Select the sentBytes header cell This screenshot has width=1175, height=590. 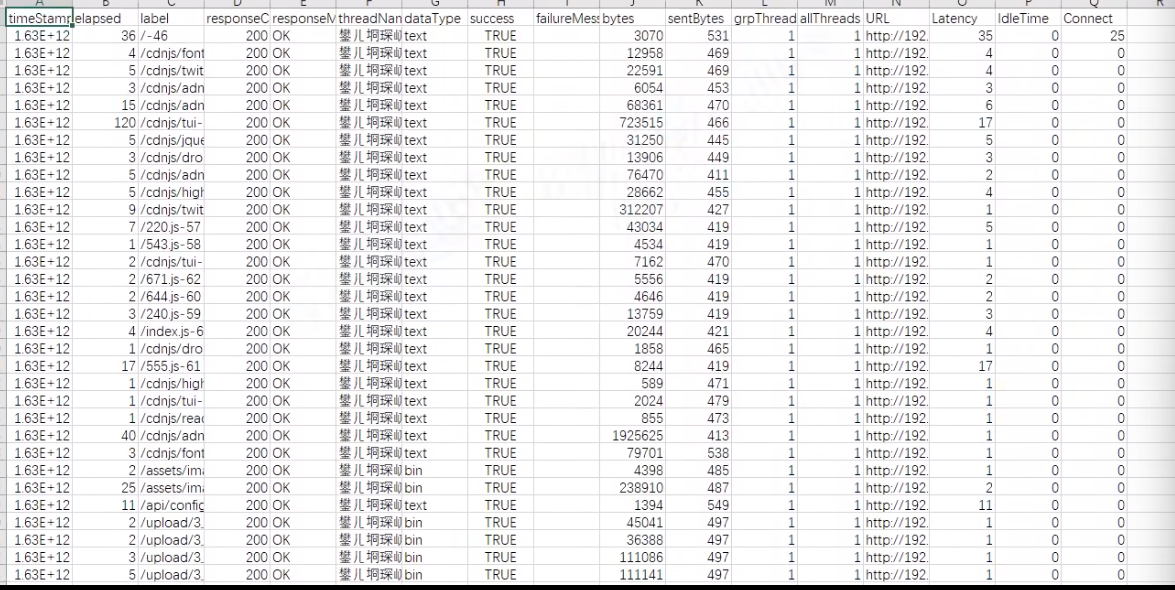(698, 18)
